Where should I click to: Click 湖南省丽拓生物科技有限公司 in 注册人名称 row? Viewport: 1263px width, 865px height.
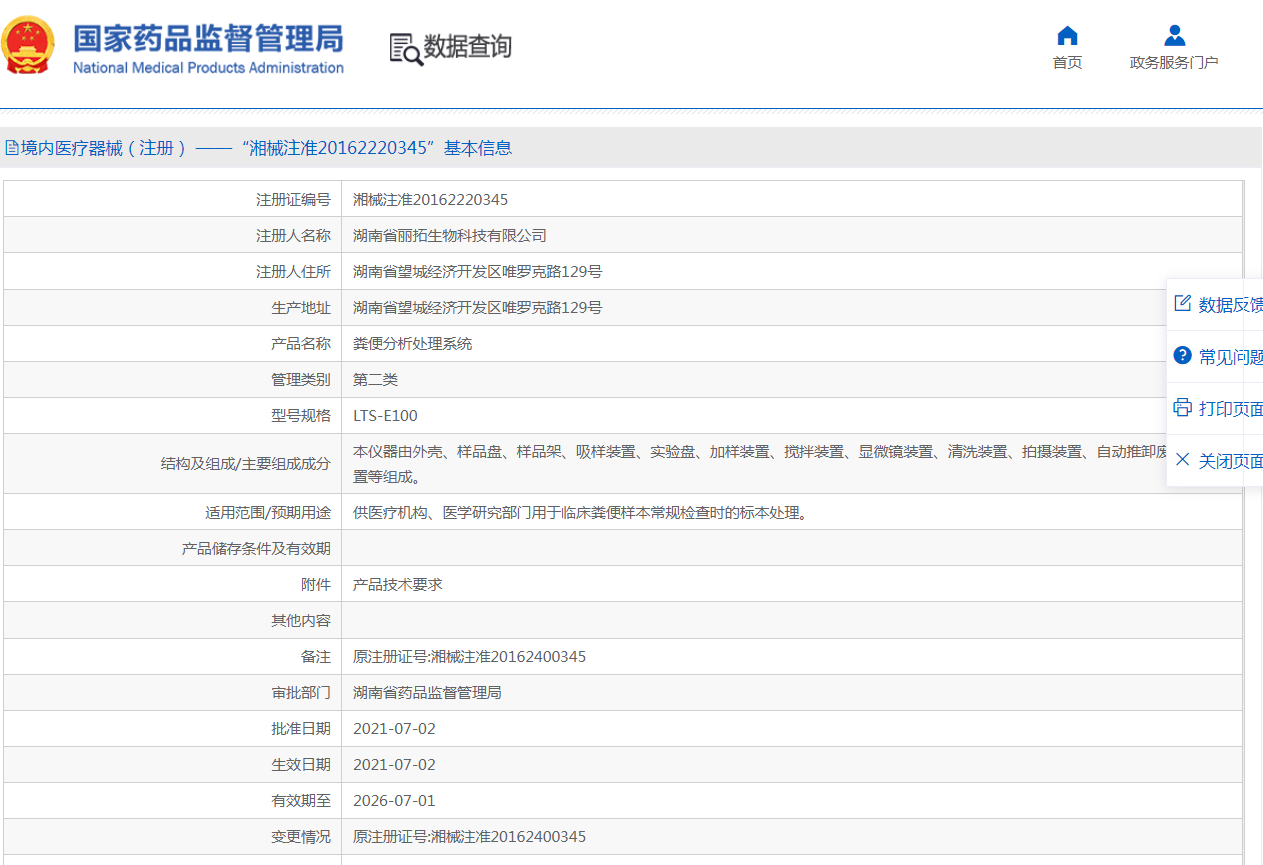[x=450, y=236]
